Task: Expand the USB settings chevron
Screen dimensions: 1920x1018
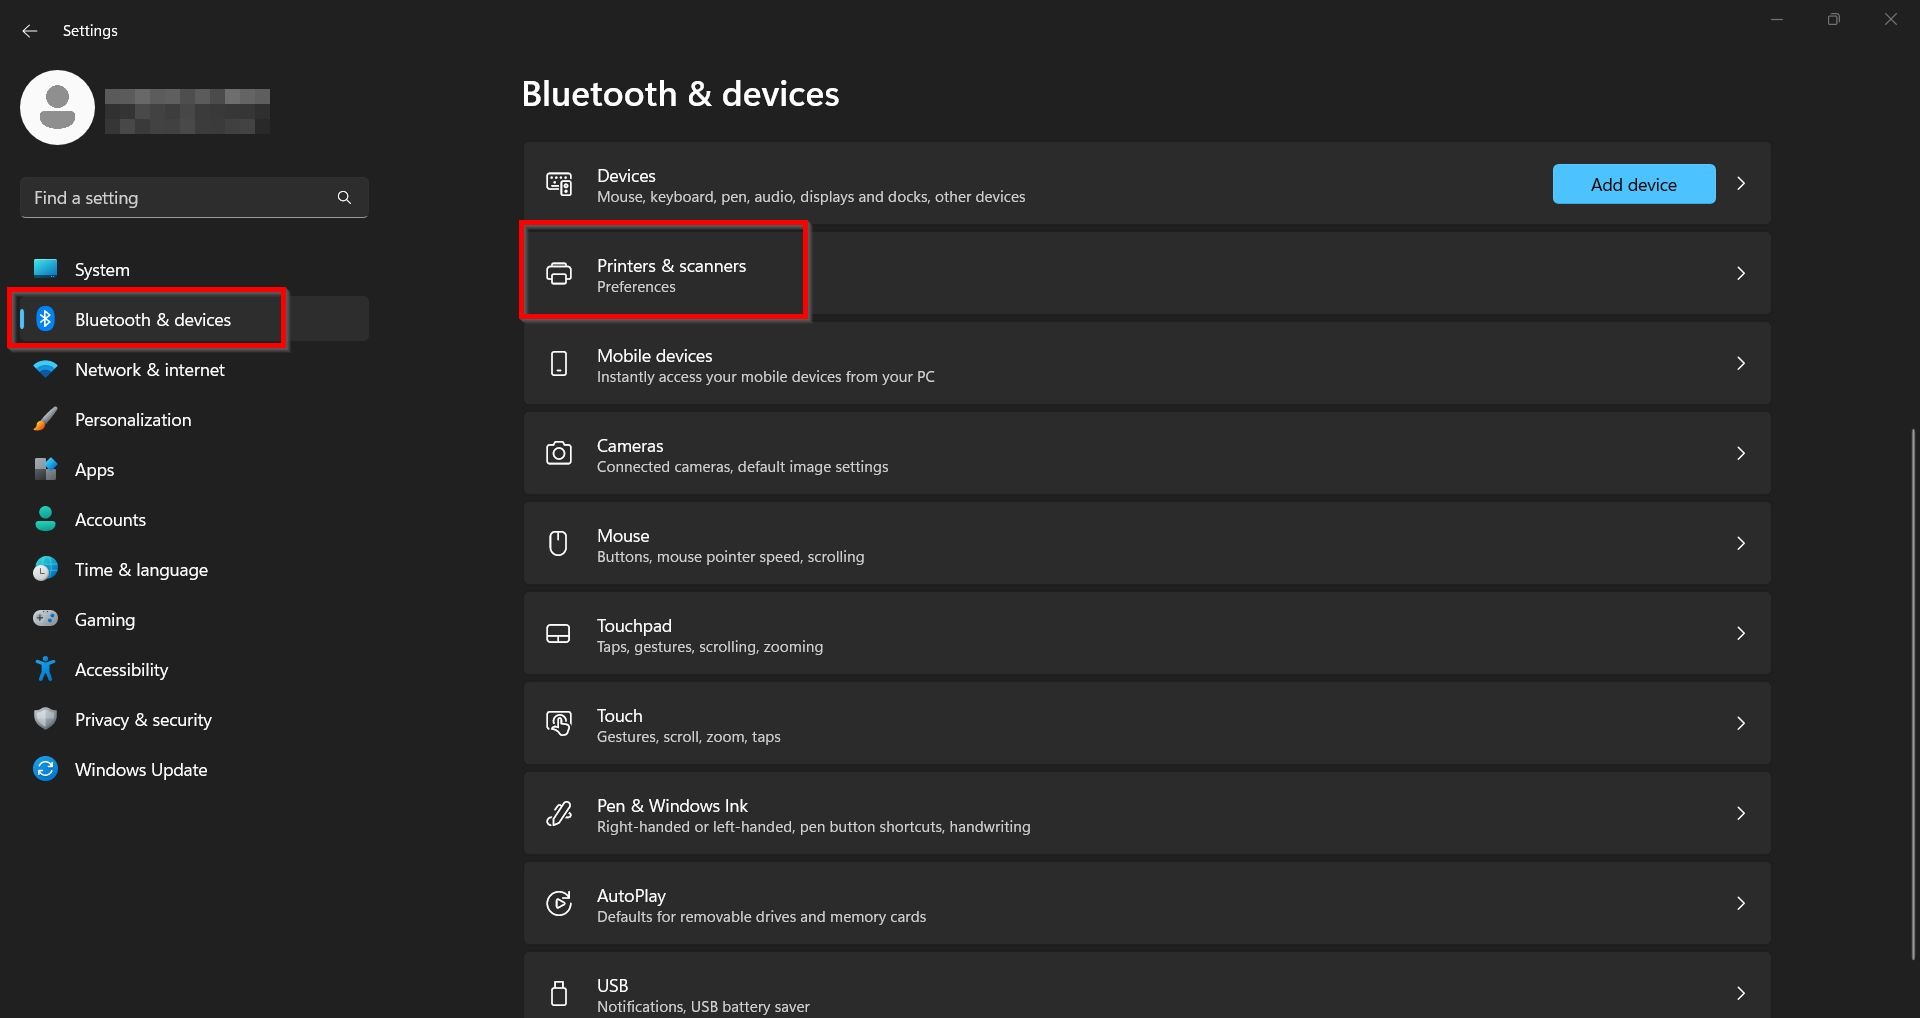Action: [x=1741, y=993]
